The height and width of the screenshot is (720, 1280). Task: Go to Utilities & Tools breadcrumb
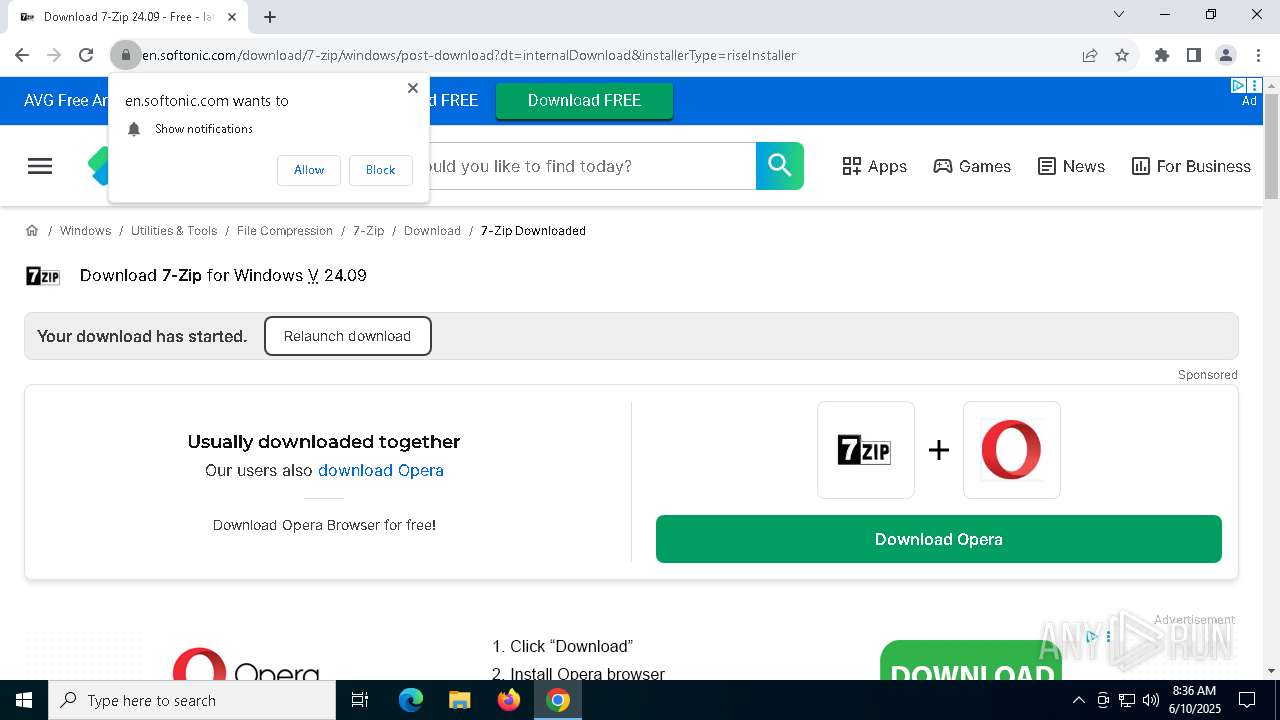click(174, 230)
